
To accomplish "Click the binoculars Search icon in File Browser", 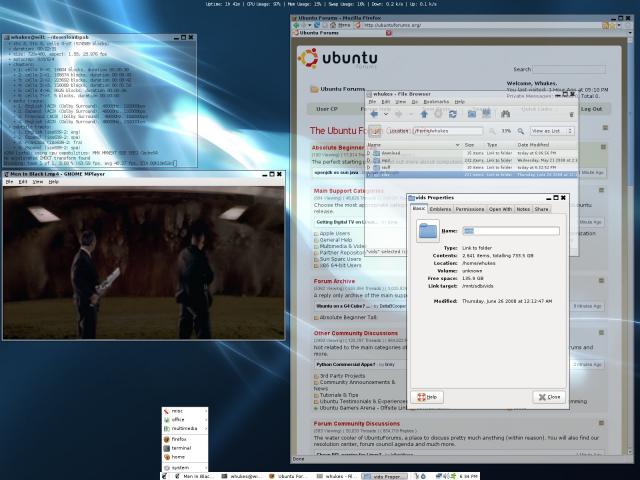I will coord(505,114).
